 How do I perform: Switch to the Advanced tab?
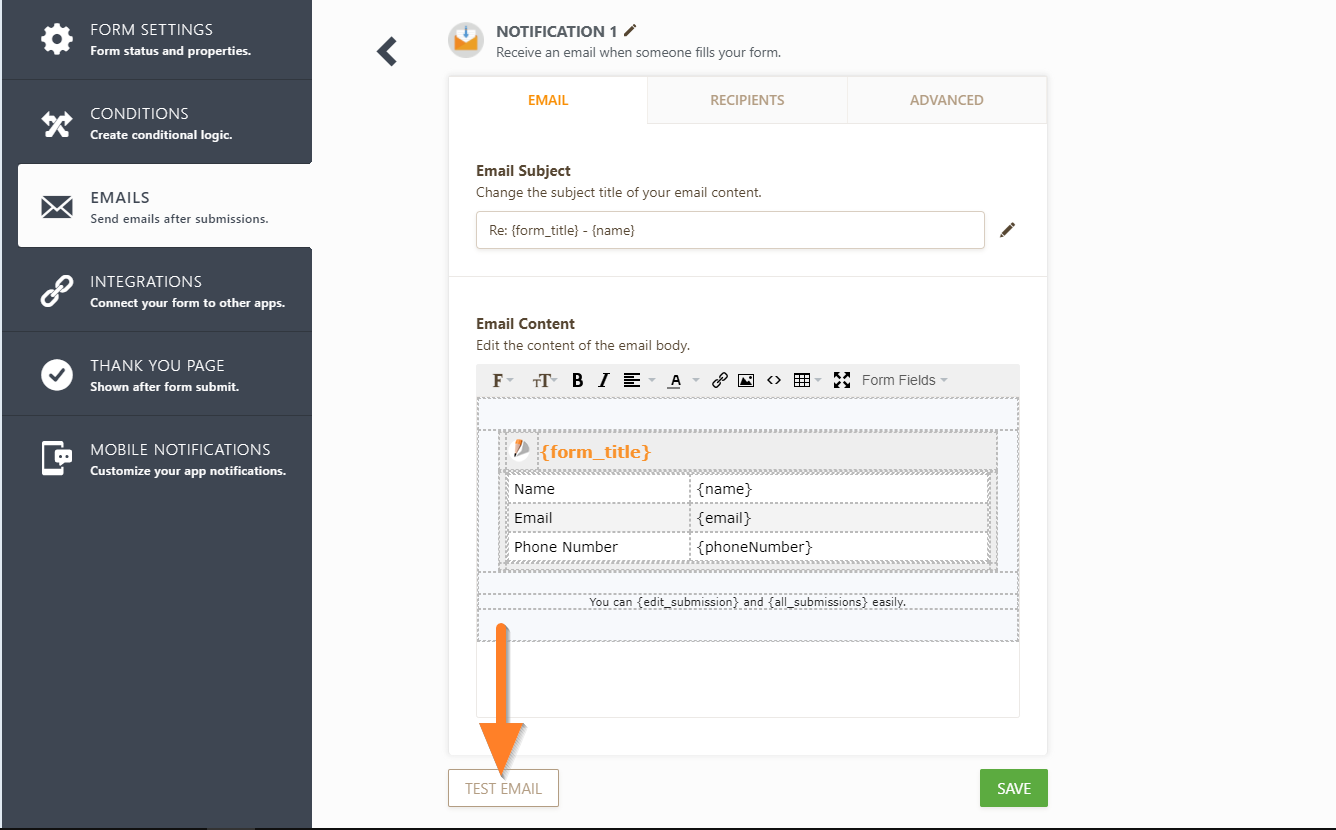pyautogui.click(x=946, y=100)
